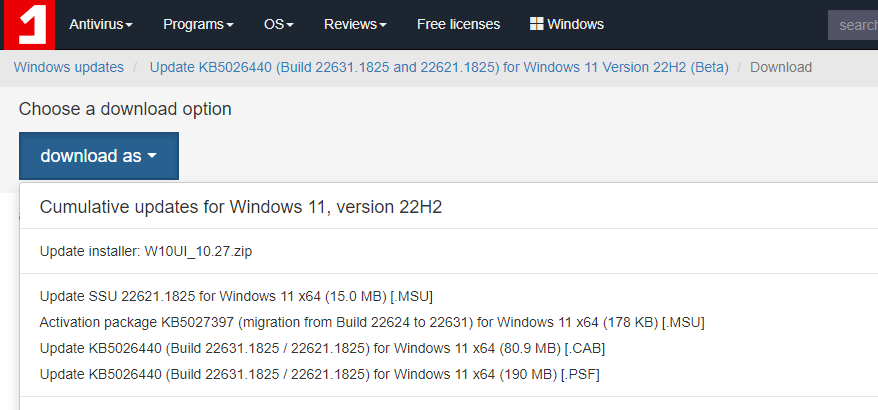Open Windows updates breadcrumb link

(69, 68)
